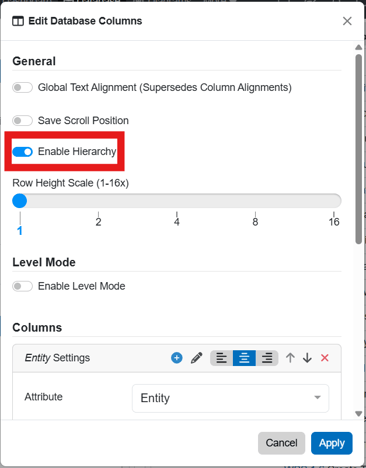Disable the Enable Hierarchy toggle
The image size is (366, 468).
point(22,152)
